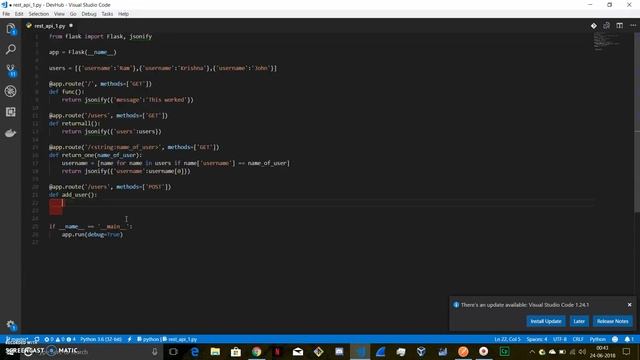
Task: Click the Python 3.6 interpreter selector in the status bar
Action: [101, 339]
